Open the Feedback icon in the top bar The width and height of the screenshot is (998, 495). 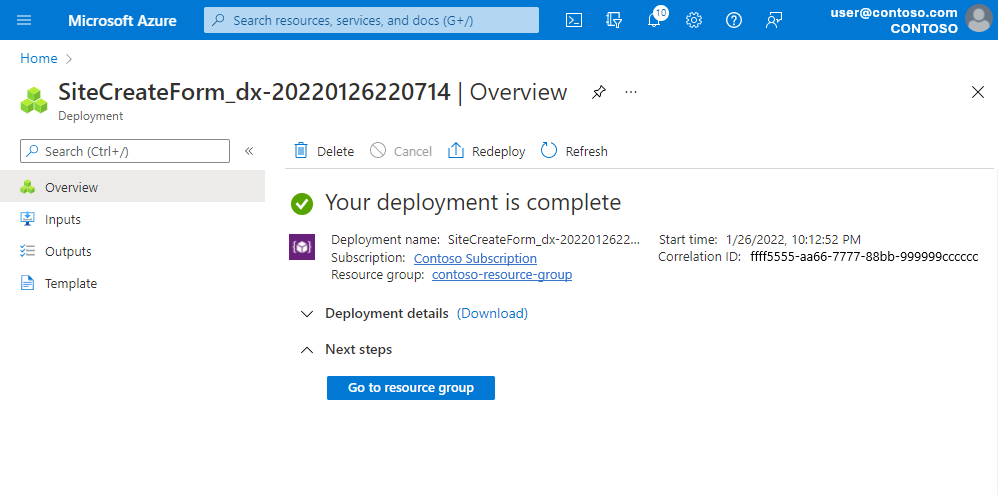(x=773, y=20)
